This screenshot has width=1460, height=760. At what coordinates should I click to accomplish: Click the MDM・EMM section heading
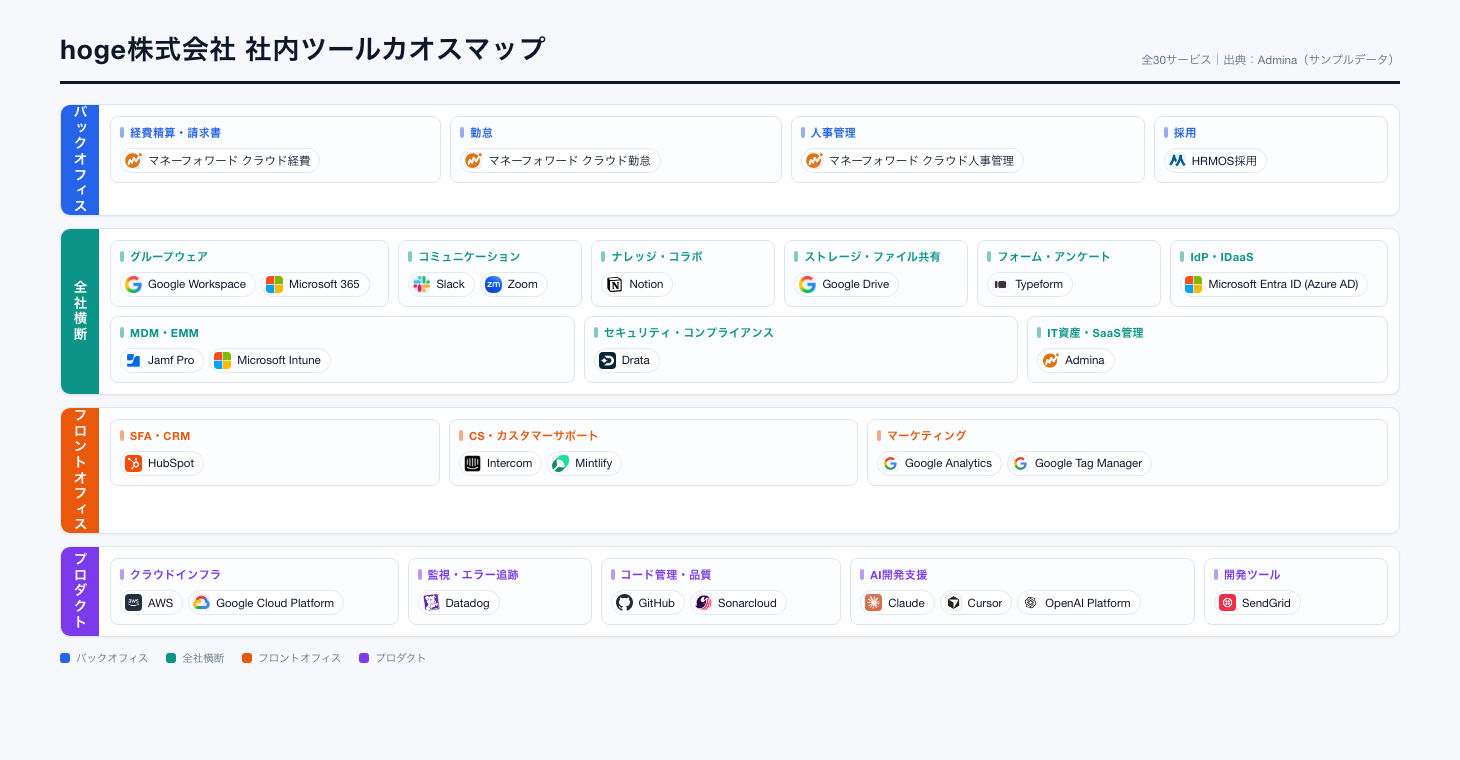tap(164, 333)
